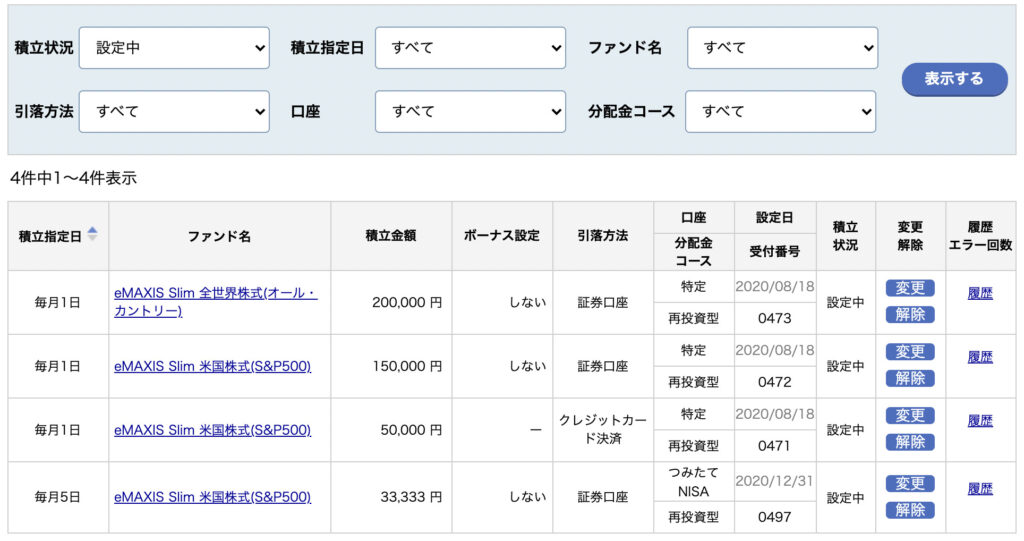Click the receipt number 0471 cell

click(x=775, y=446)
